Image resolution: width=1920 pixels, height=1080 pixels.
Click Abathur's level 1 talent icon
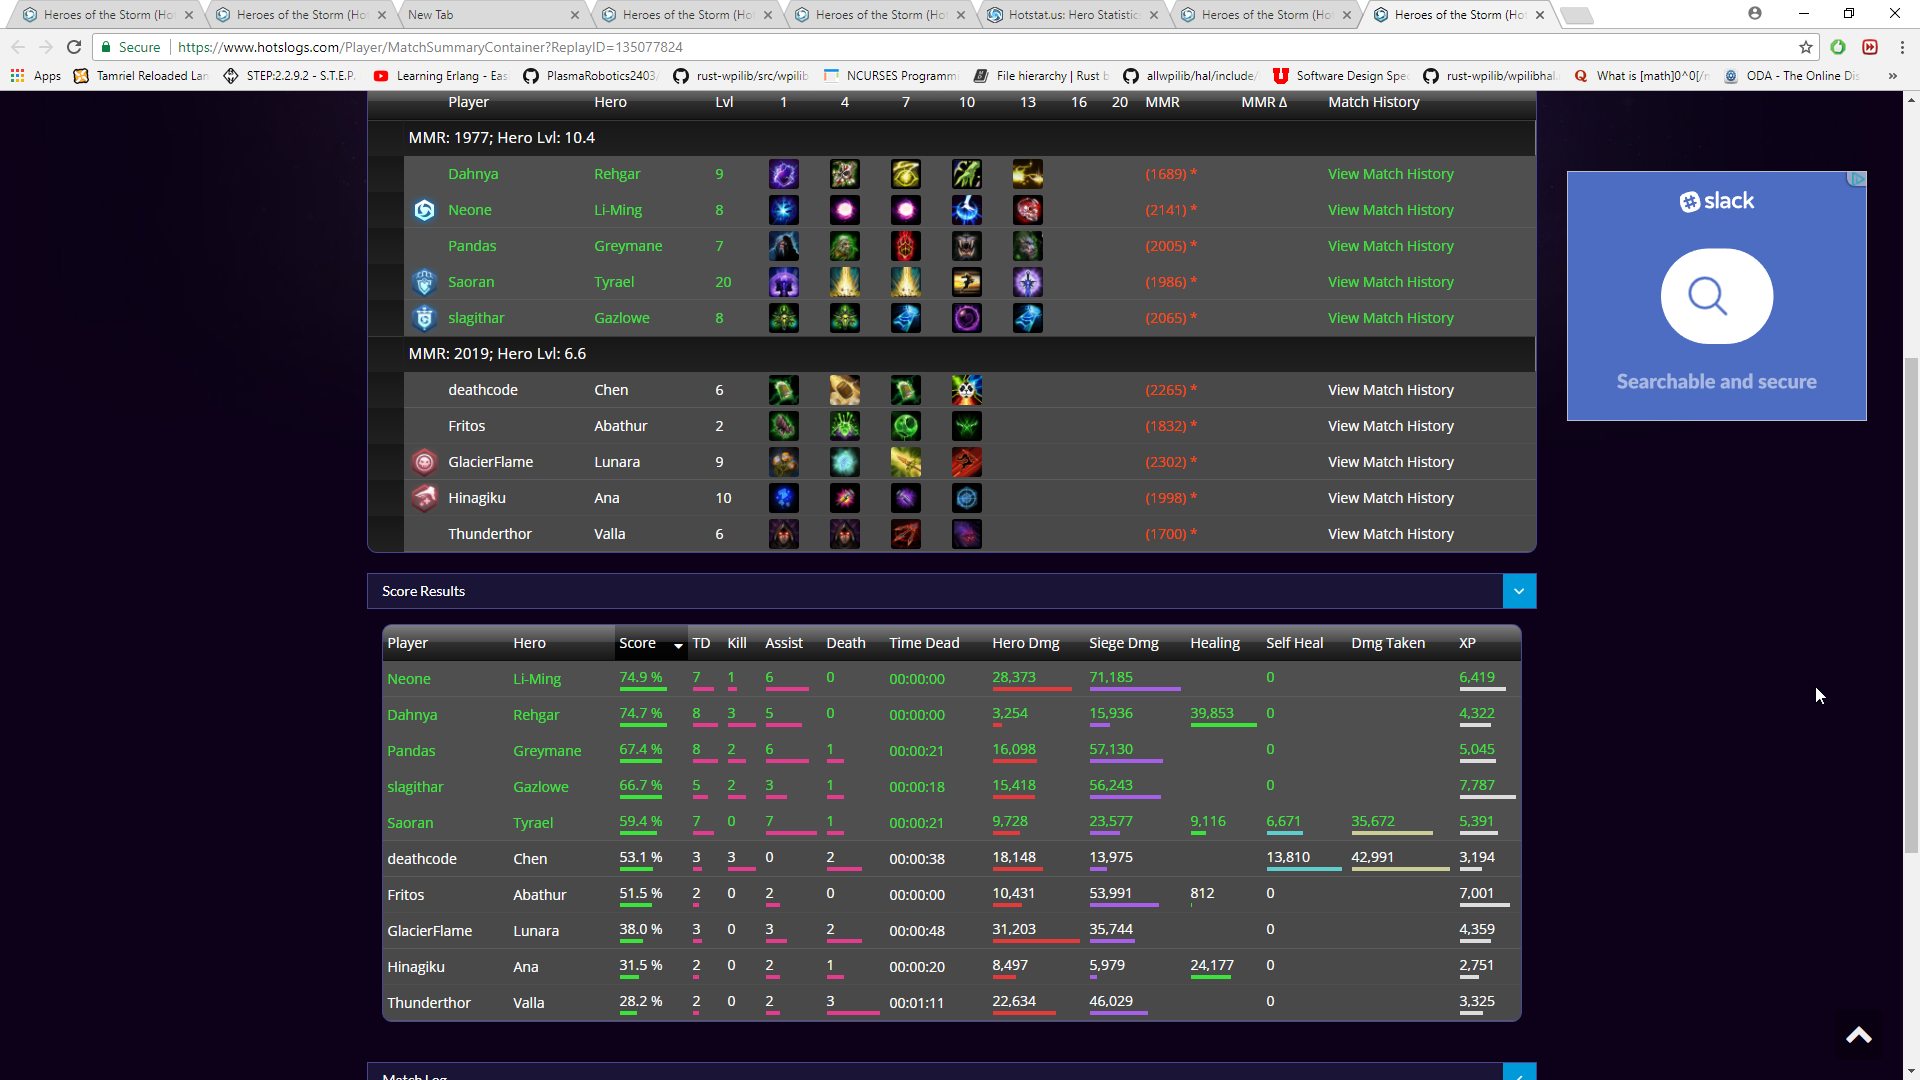[784, 426]
